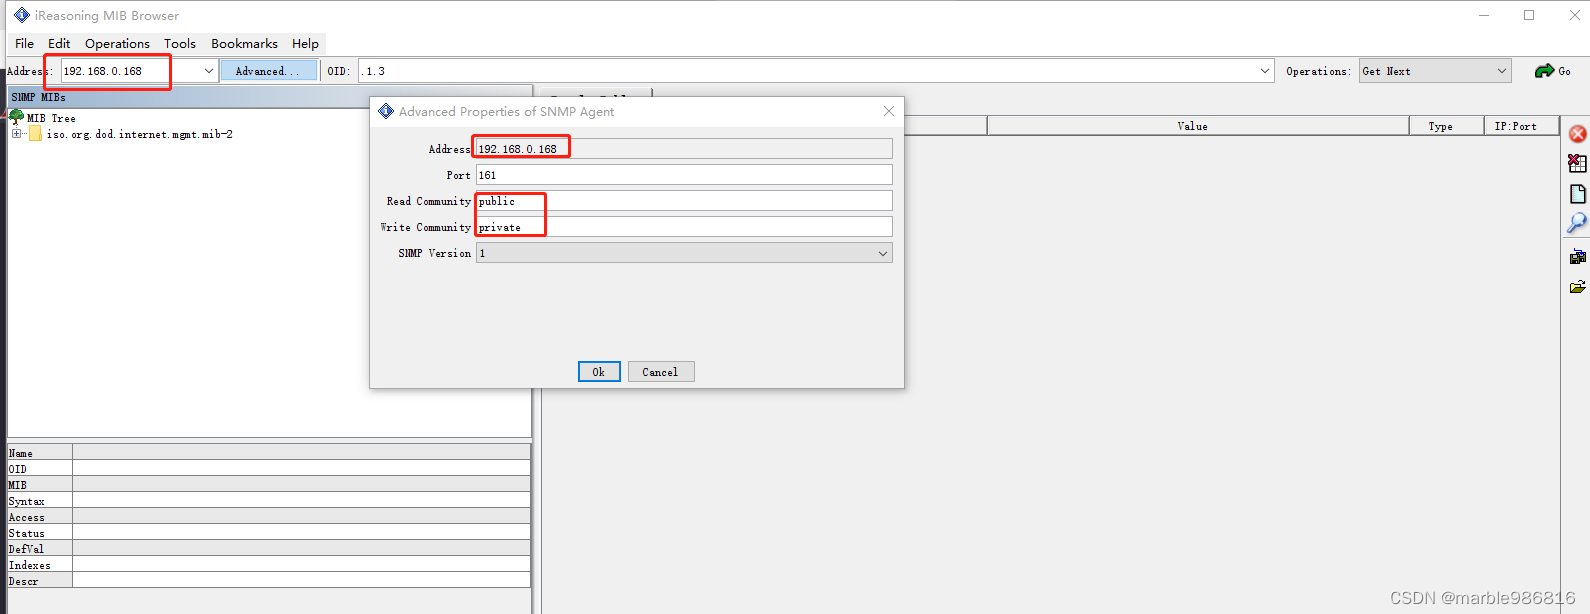
Task: Maximize the MIB Browser window
Action: [x=1529, y=15]
